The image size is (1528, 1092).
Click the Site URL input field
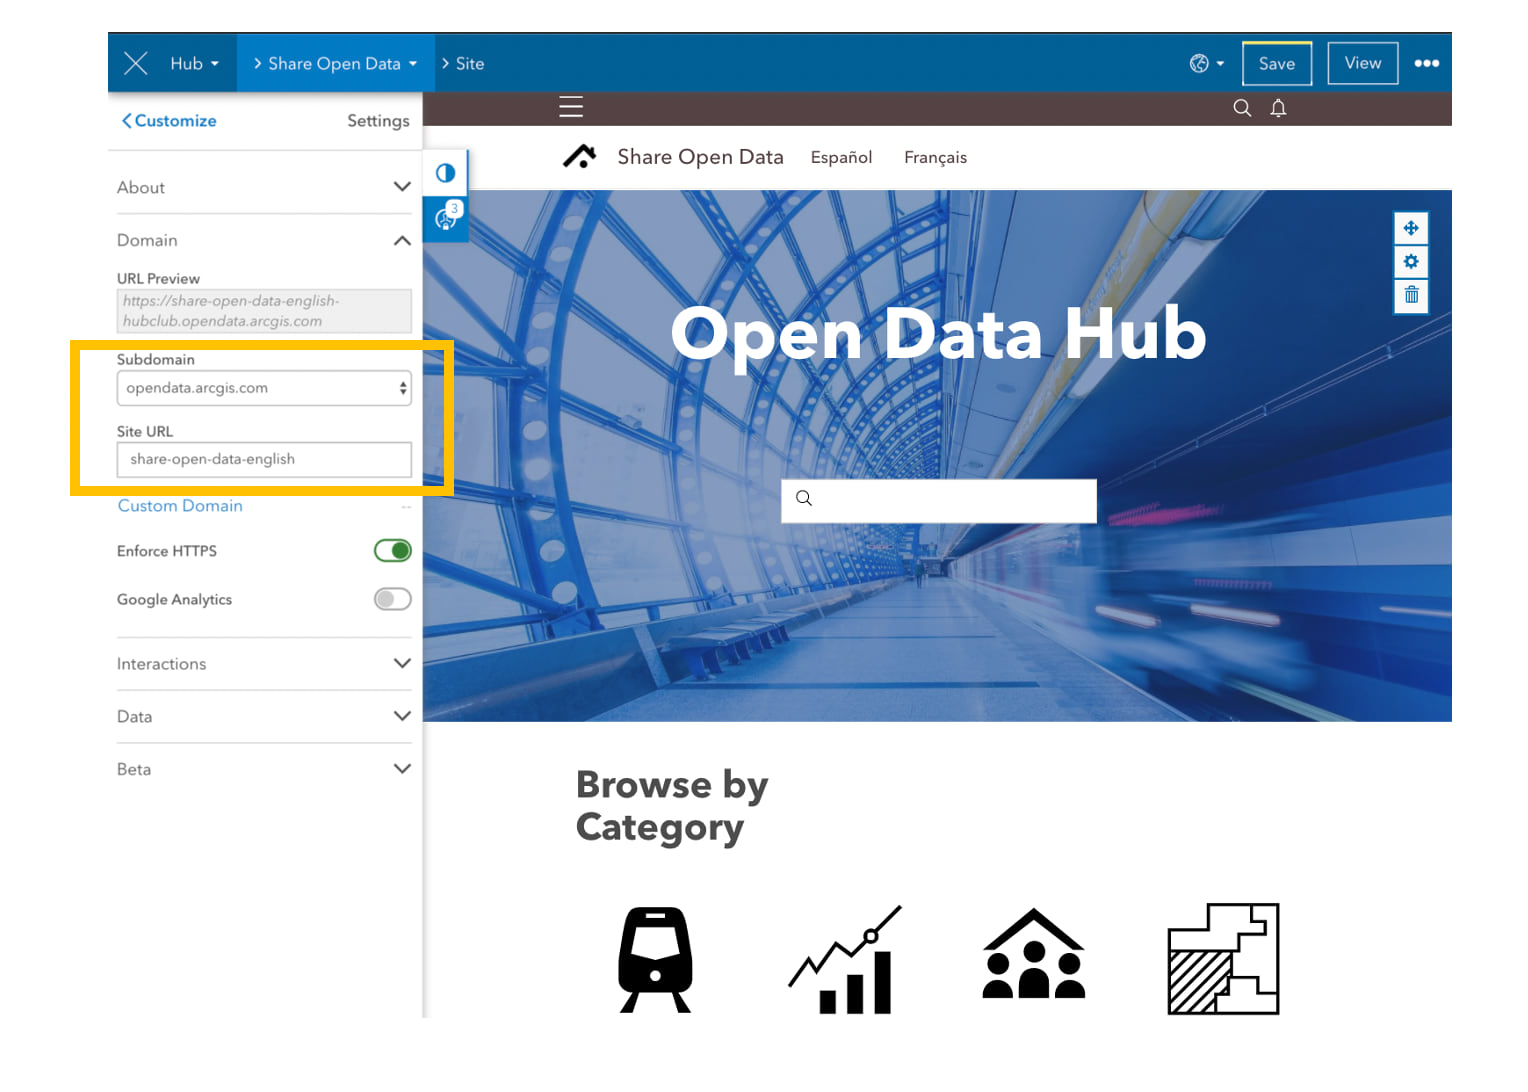[264, 460]
